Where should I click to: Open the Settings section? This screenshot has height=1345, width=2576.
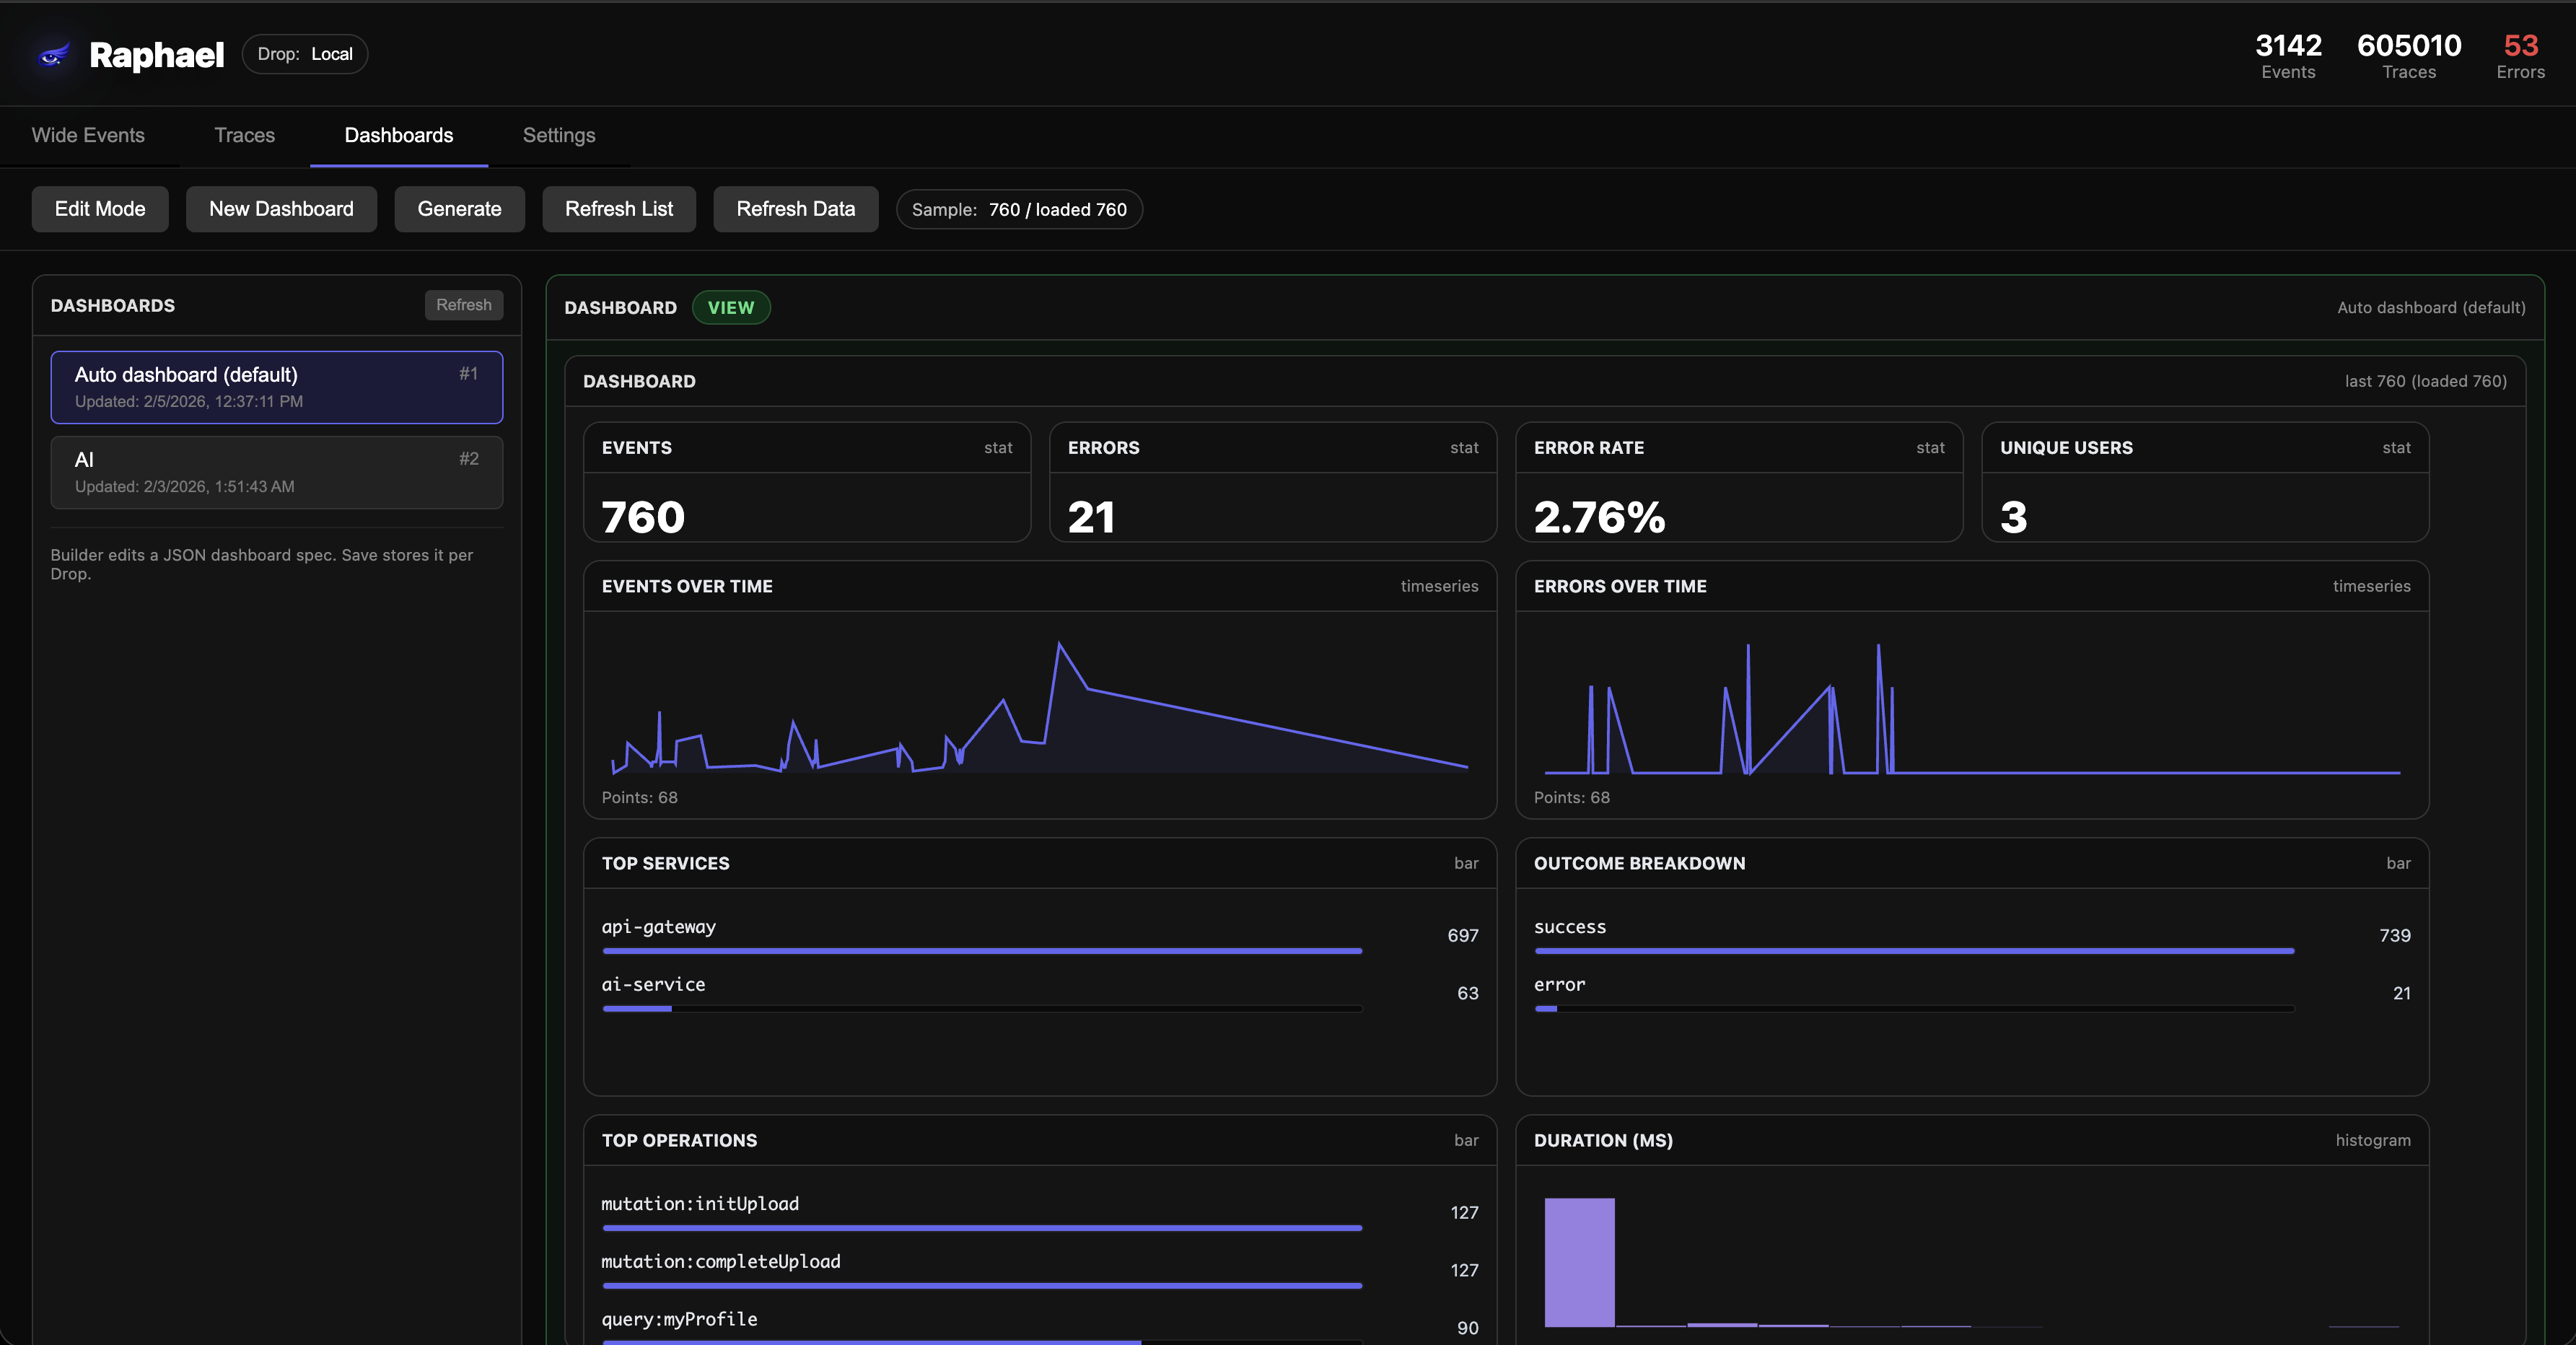pos(558,135)
